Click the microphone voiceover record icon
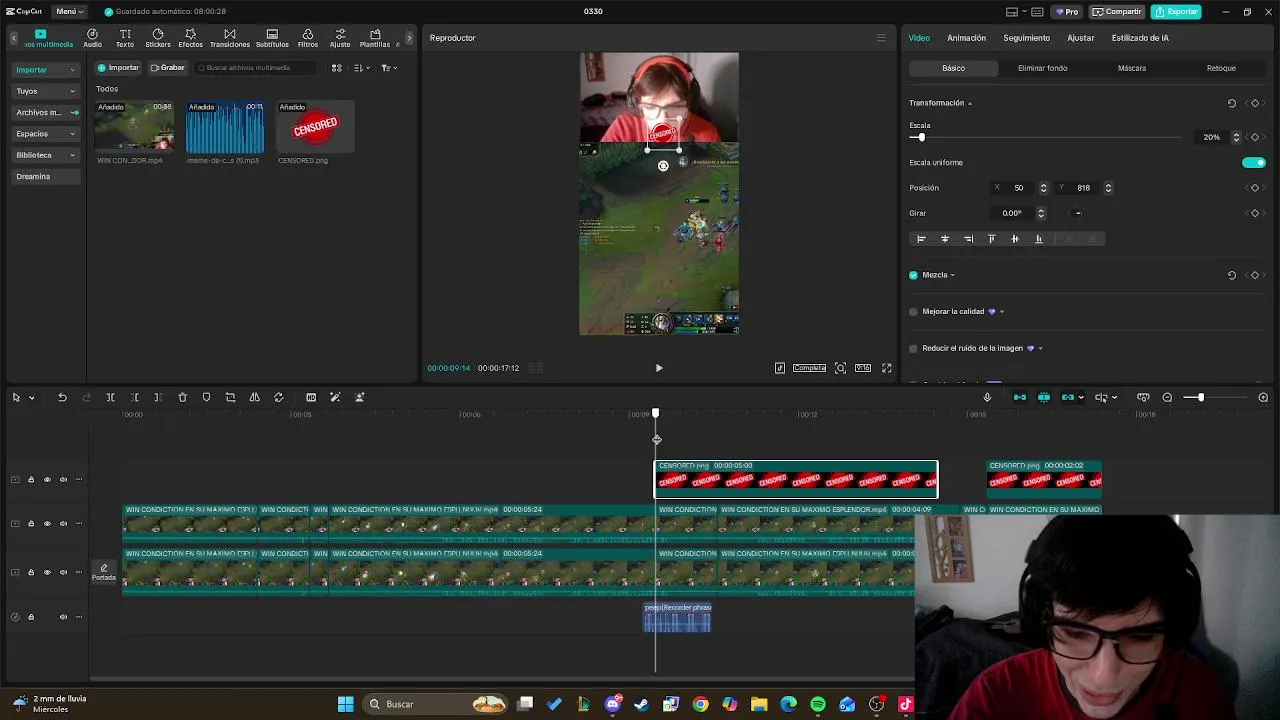Screen dimensions: 1280x720 [x=987, y=397]
